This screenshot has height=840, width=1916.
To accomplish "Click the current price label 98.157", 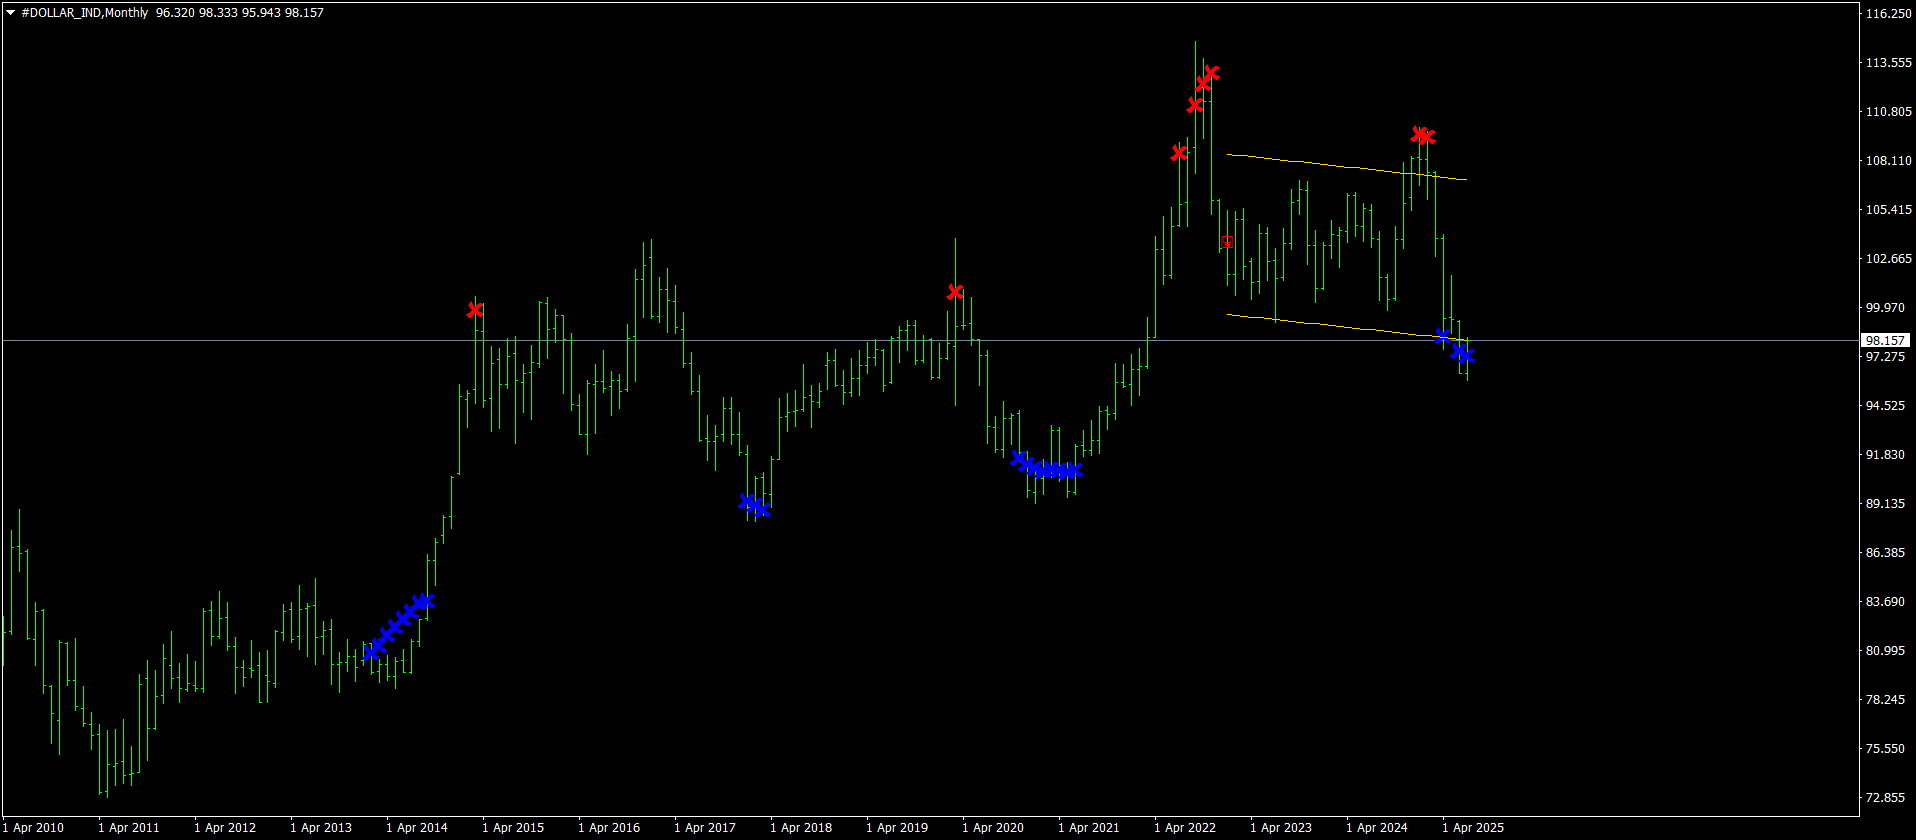I will [x=1884, y=341].
